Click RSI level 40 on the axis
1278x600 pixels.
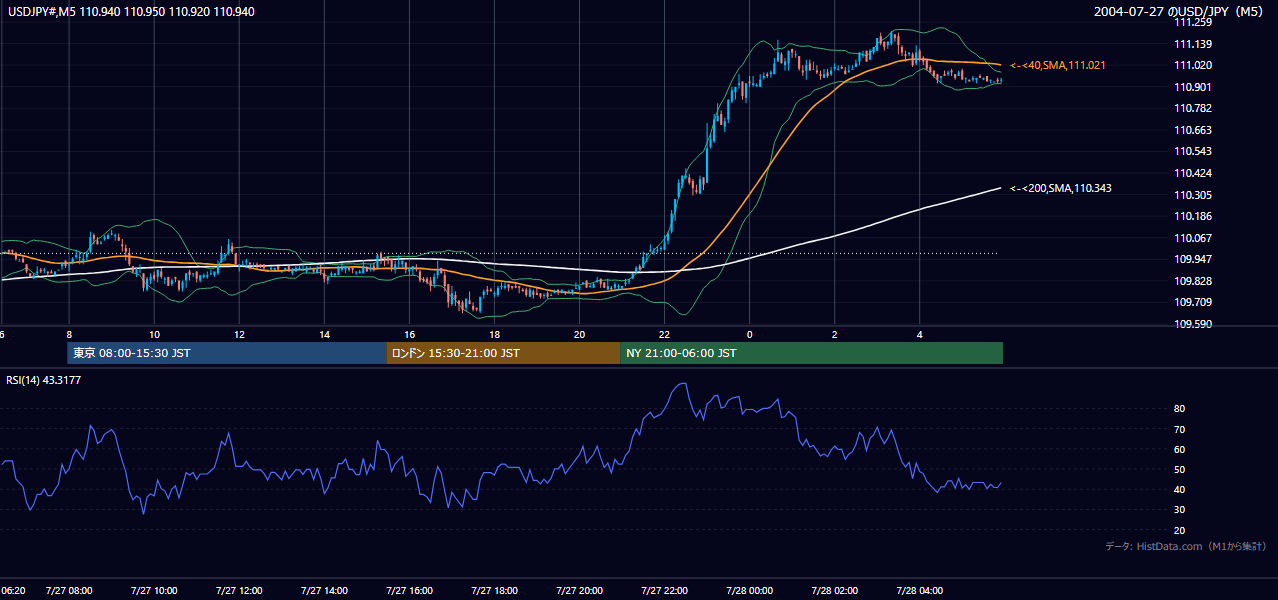click(1180, 489)
